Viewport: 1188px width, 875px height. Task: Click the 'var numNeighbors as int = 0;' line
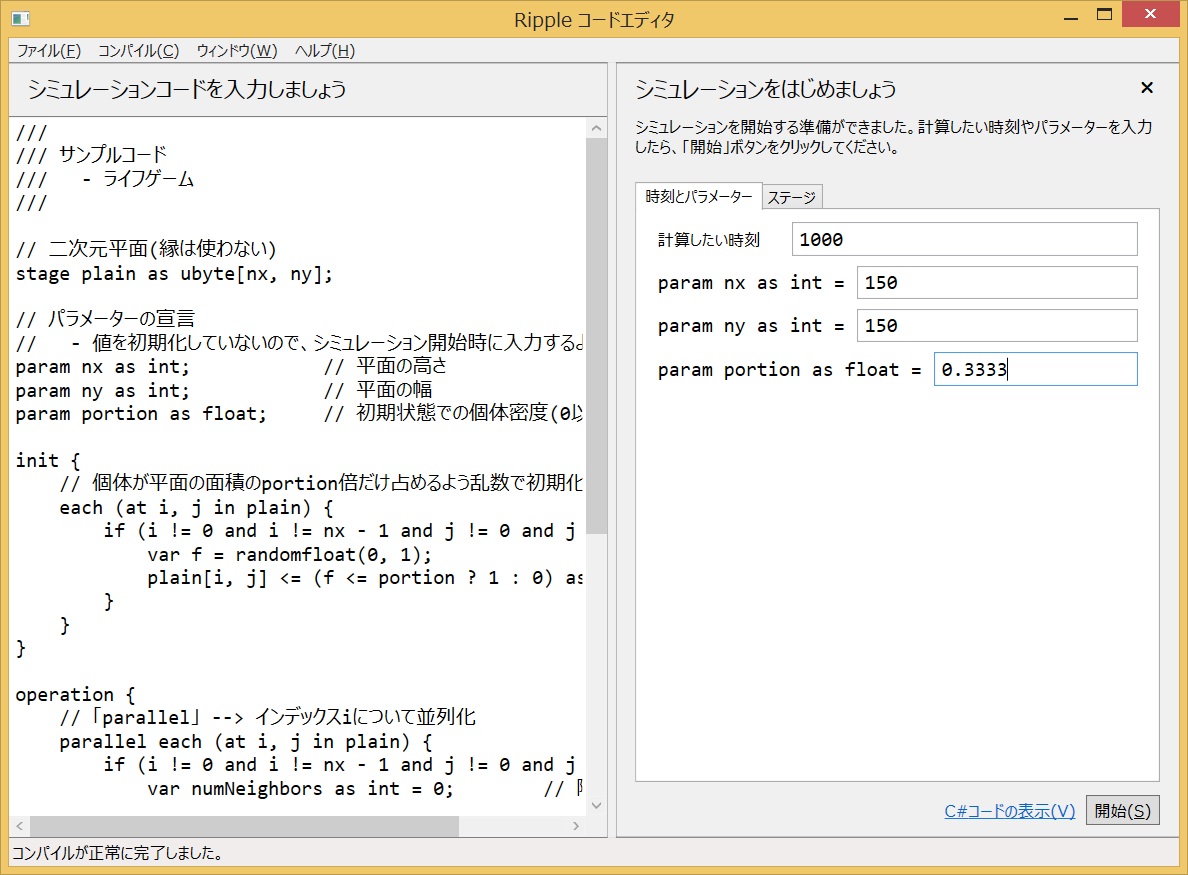point(300,789)
